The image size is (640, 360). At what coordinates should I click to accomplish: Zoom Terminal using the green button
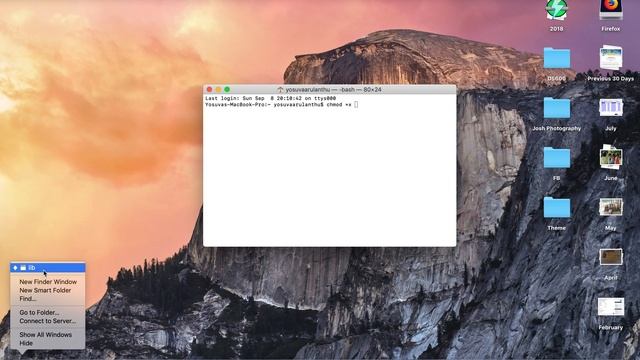pos(227,89)
